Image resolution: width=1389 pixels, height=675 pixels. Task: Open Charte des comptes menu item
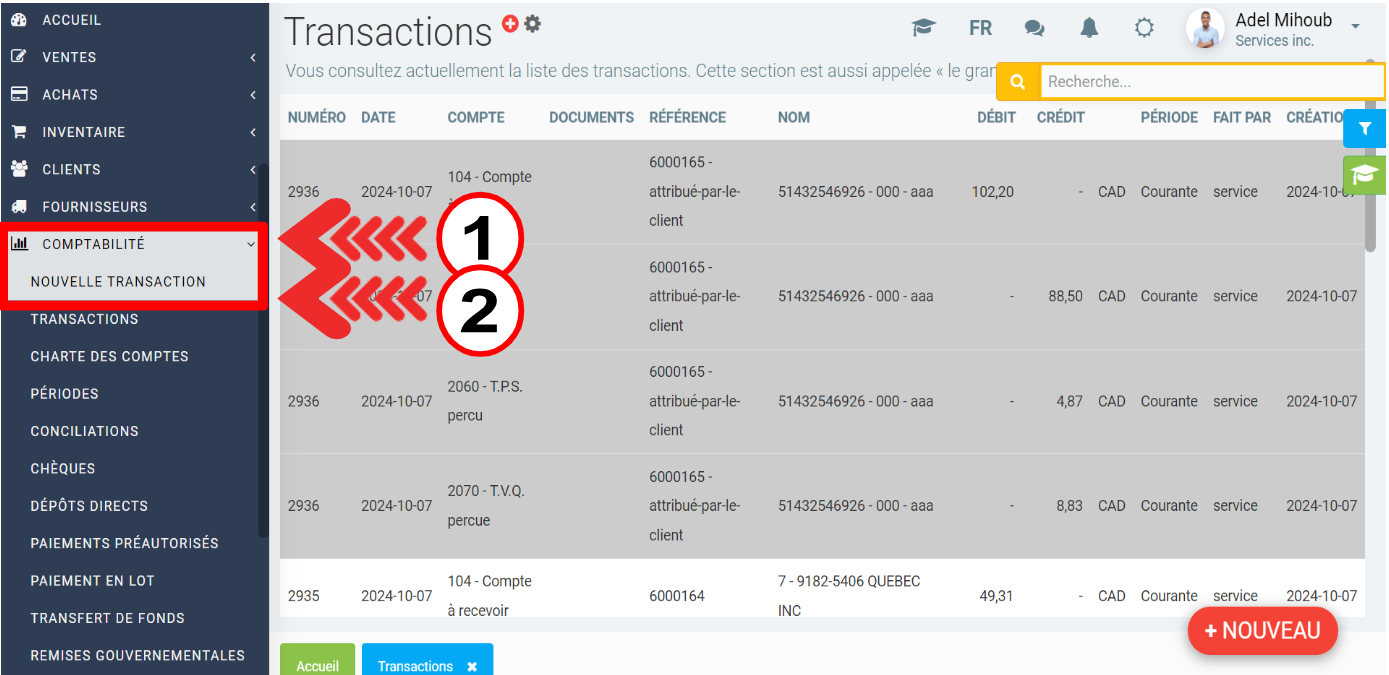(x=109, y=357)
